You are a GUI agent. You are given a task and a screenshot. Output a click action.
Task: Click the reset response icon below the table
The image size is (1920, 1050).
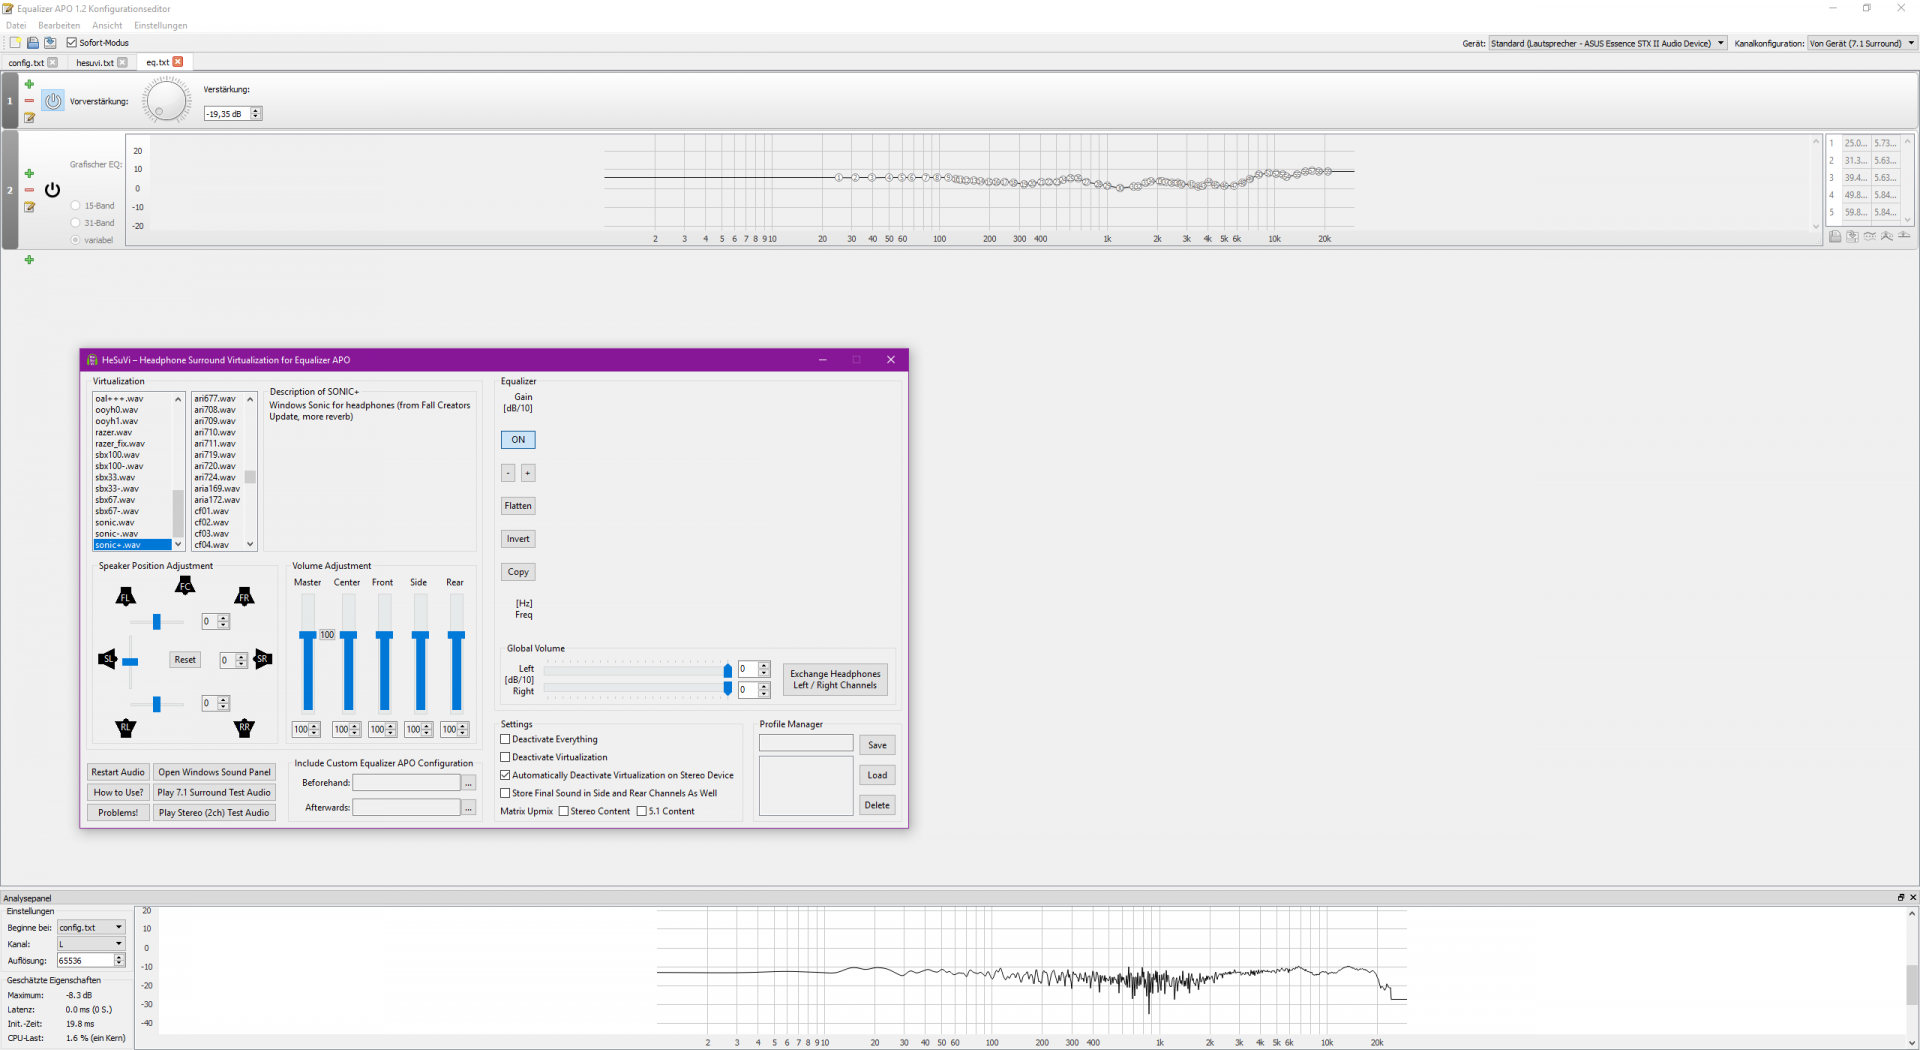click(x=1904, y=237)
